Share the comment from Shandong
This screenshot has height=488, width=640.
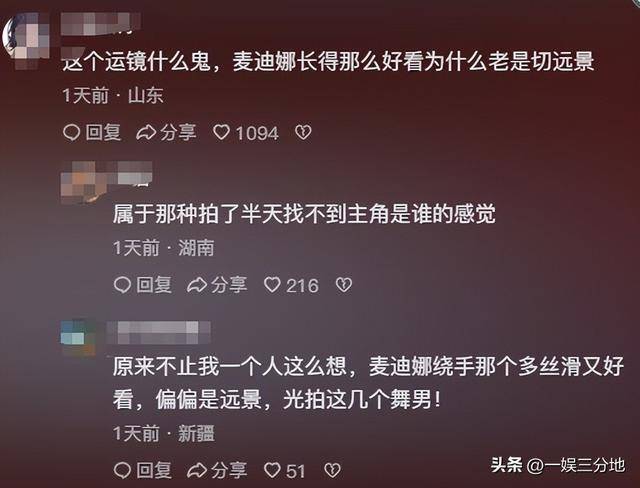pyautogui.click(x=166, y=133)
